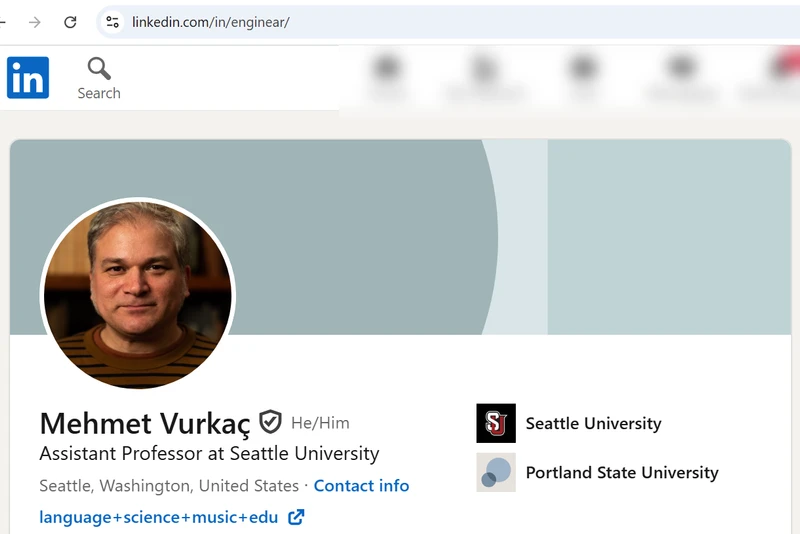Open the language+science+music+edu link
The image size is (800, 534).
(x=159, y=517)
